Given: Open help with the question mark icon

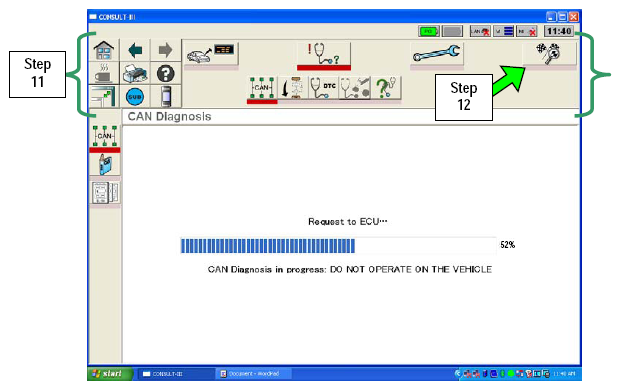Looking at the screenshot, I should pyautogui.click(x=166, y=73).
